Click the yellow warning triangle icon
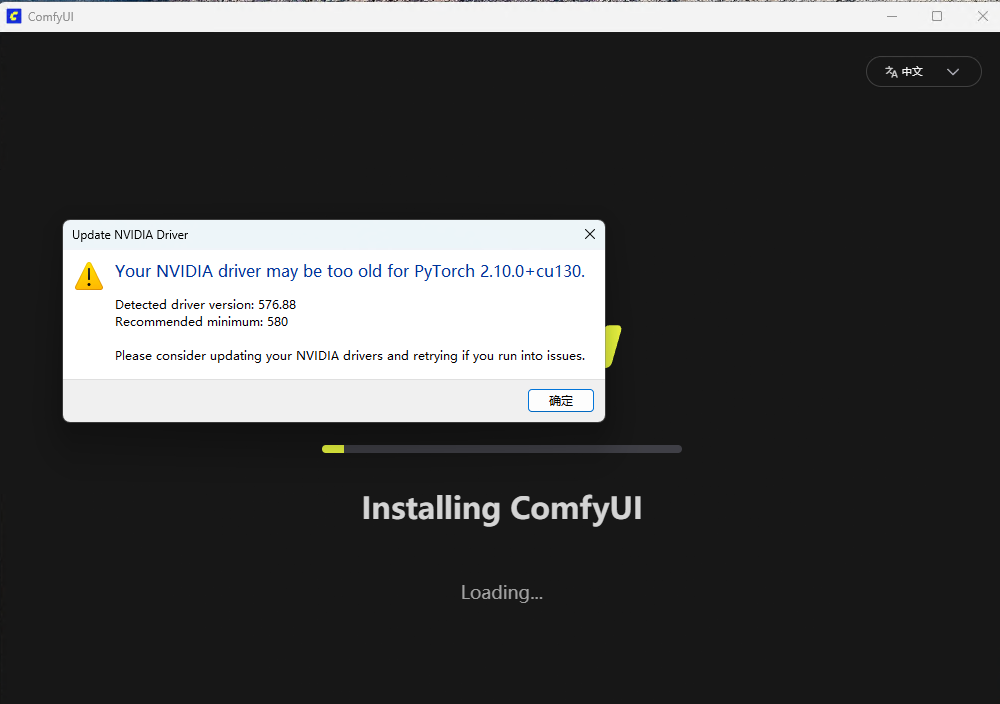This screenshot has height=704, width=1000. 89,276
